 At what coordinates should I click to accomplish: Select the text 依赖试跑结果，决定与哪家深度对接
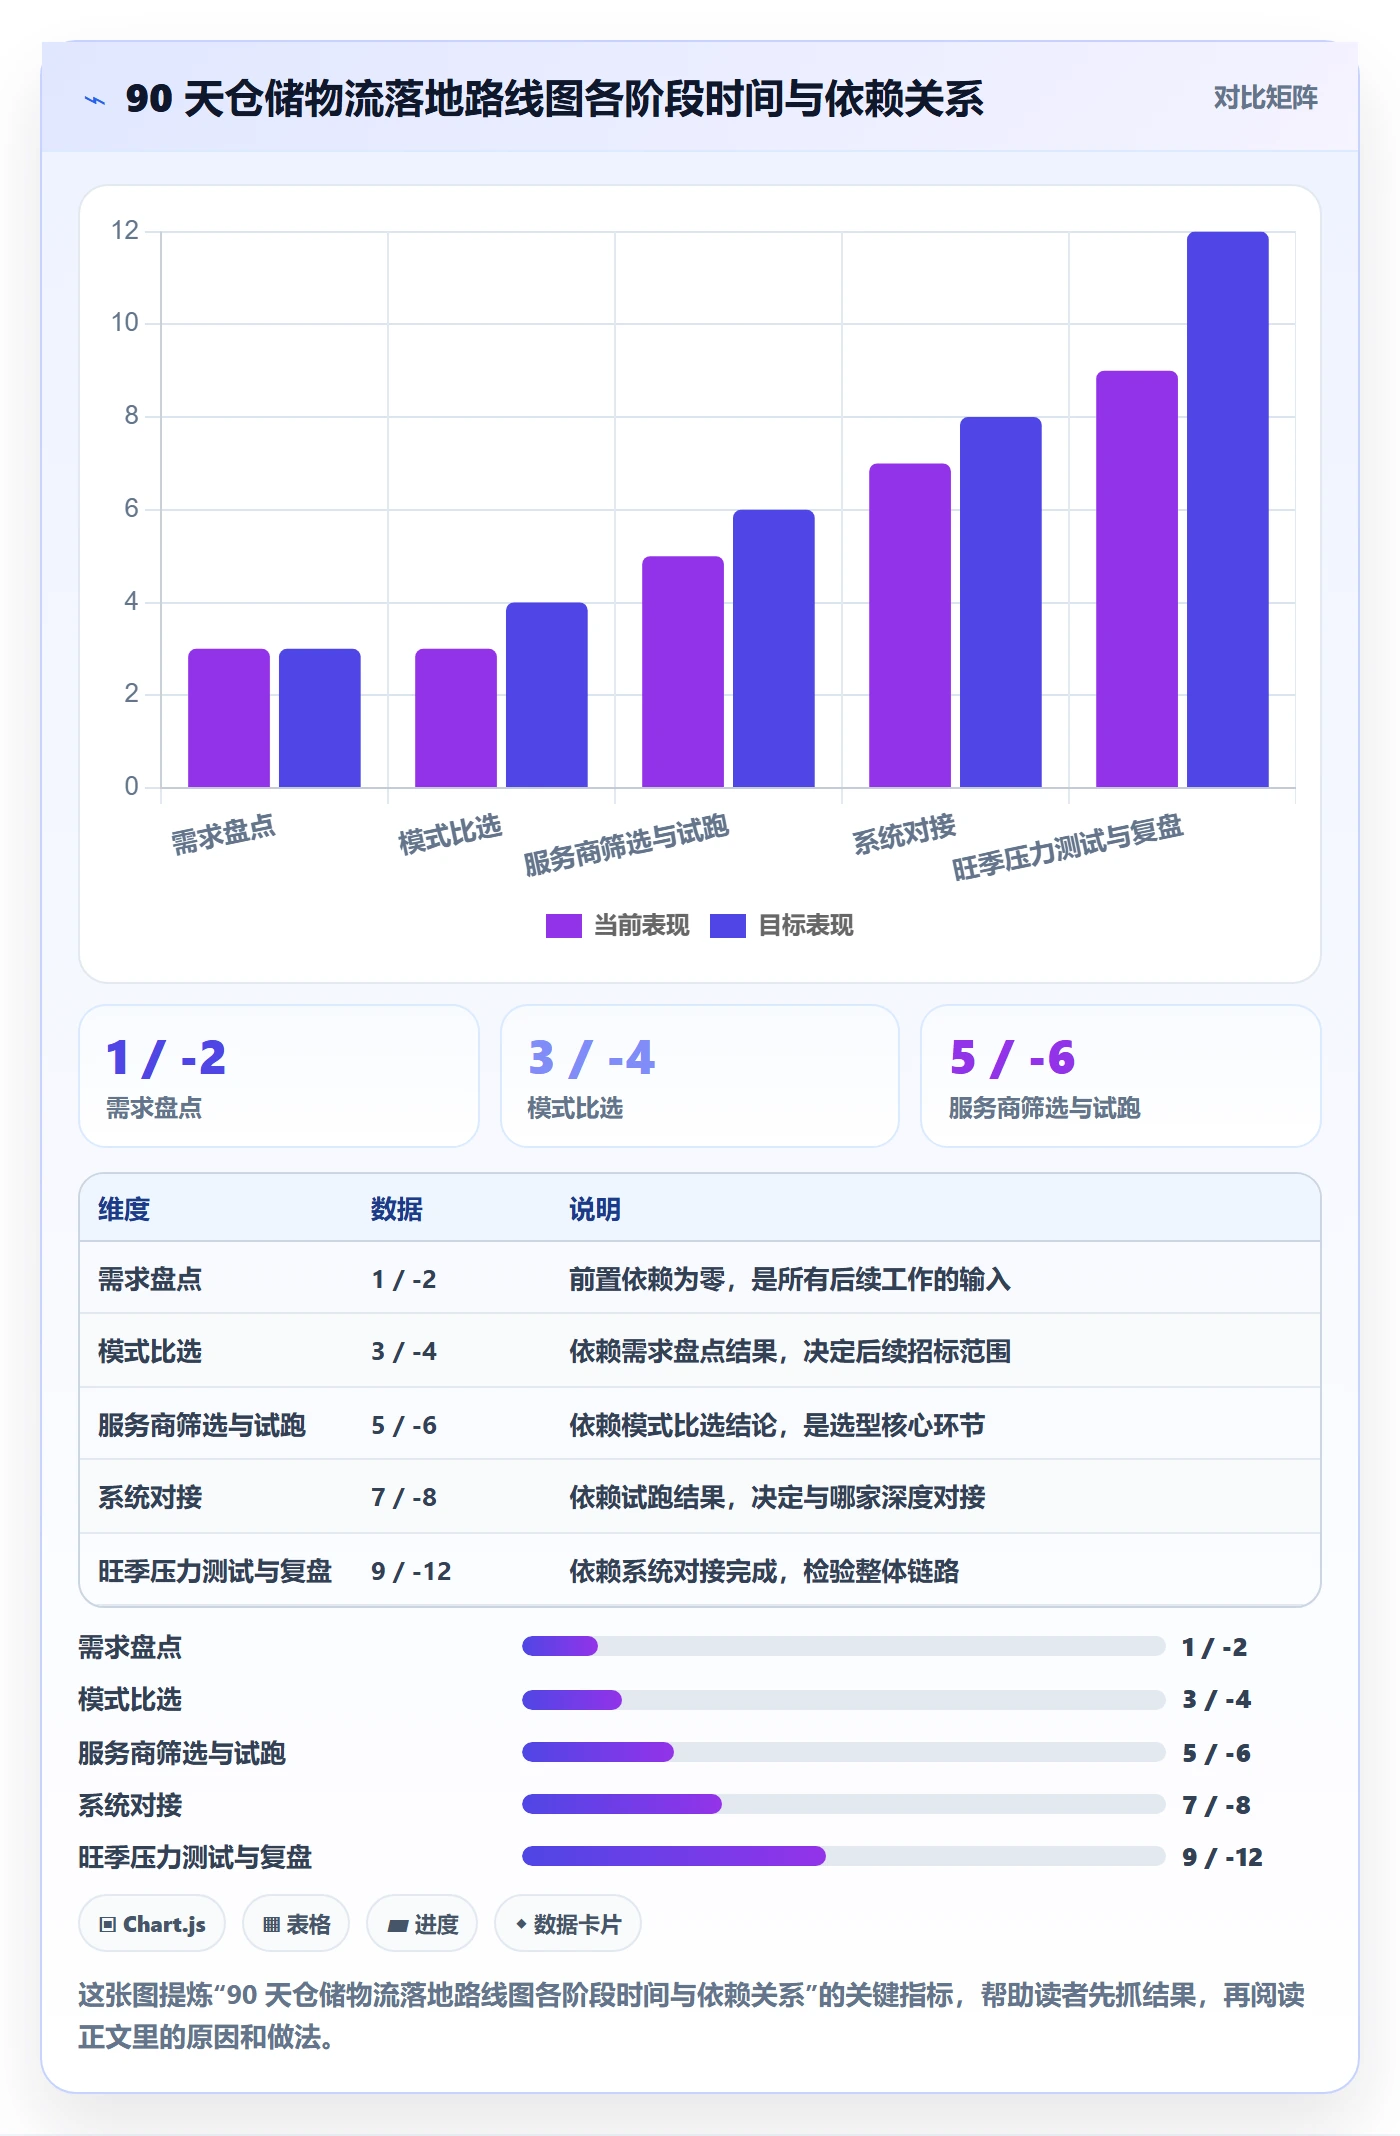(x=777, y=1497)
